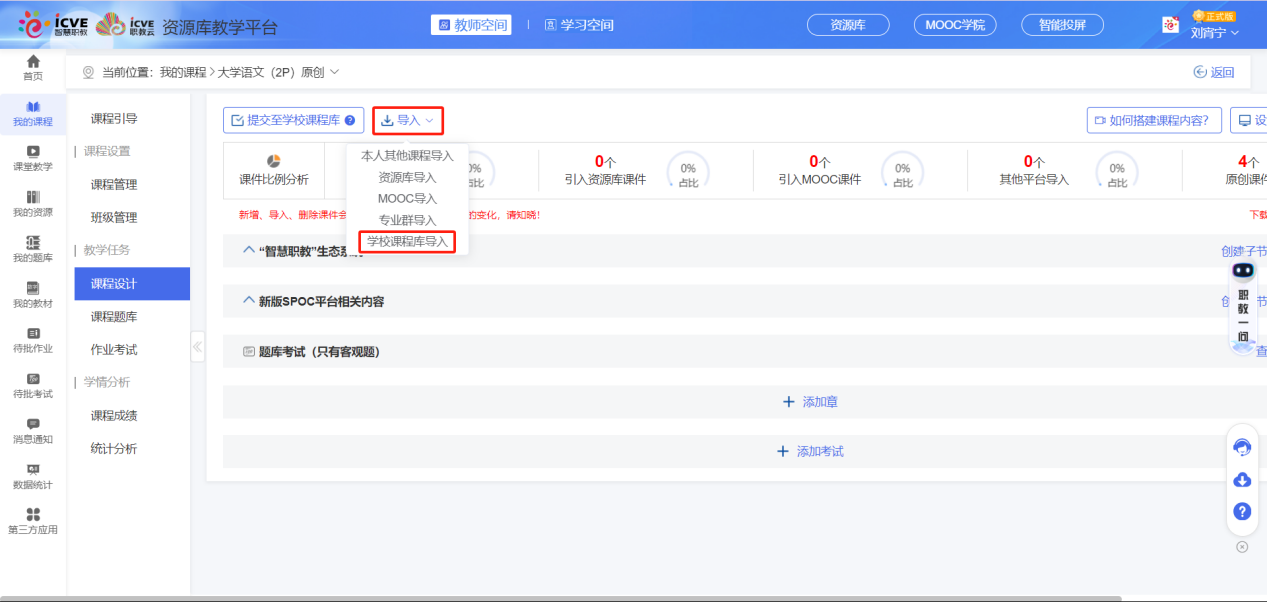Screen dimensions: 1267x602
Task: Switch to 学习空间 tab
Action: pos(579,25)
